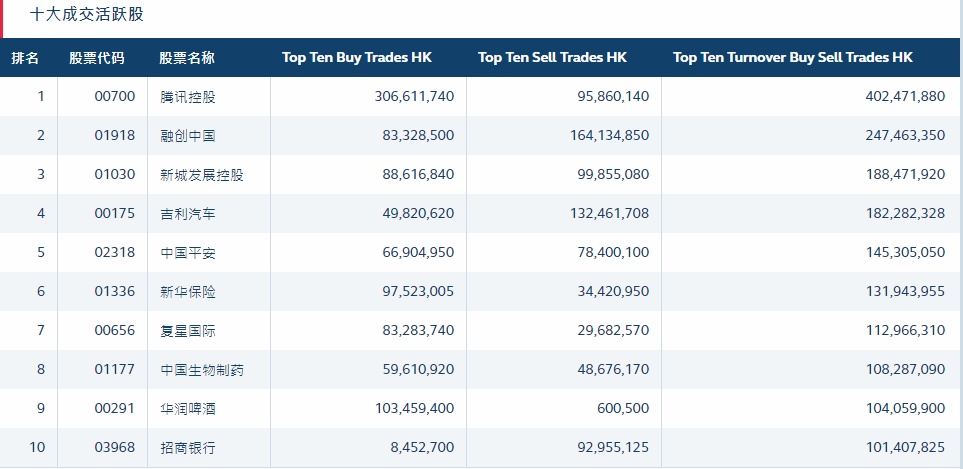
Task: Open the 腾讯控股 stock link
Action: click(x=187, y=97)
